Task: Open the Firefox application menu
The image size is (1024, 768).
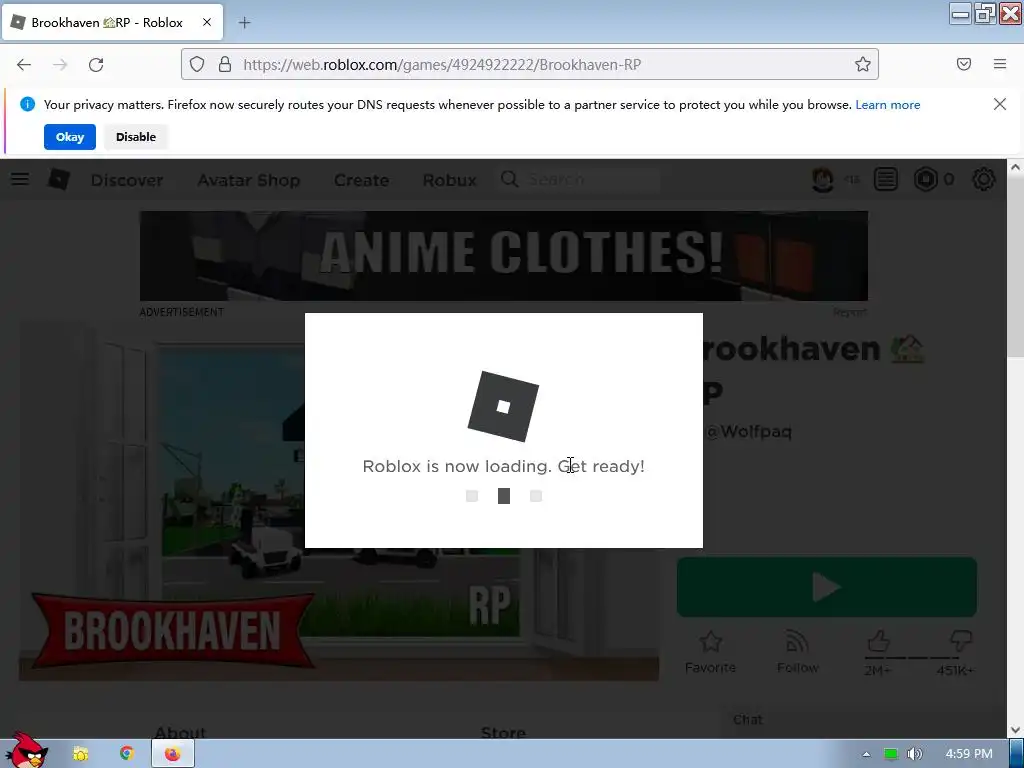Action: click(x=1000, y=64)
